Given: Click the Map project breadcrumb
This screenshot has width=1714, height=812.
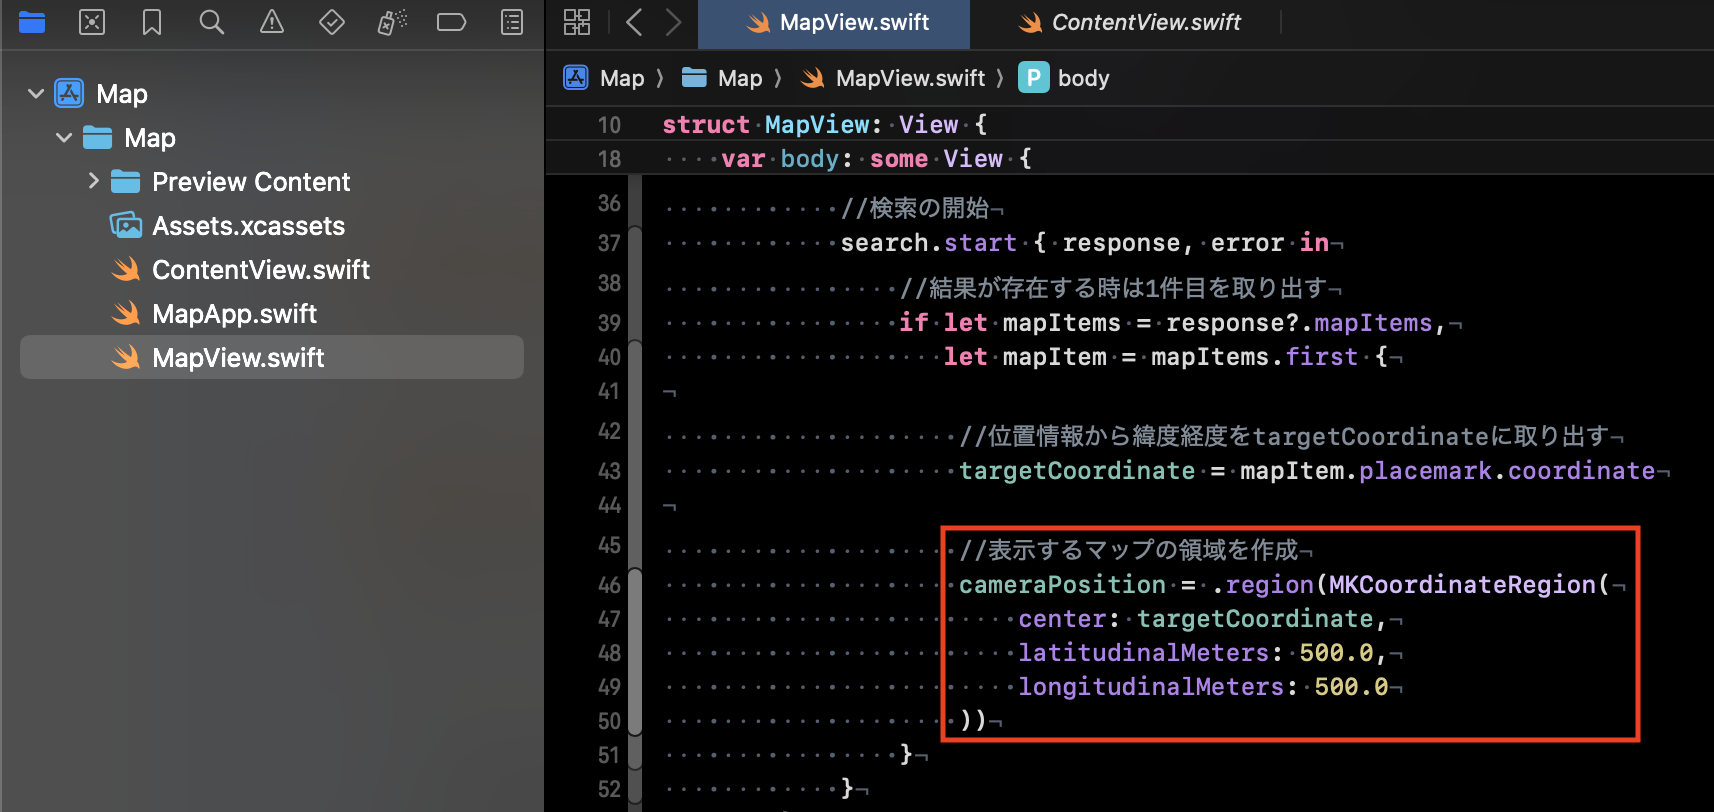Looking at the screenshot, I should pos(604,78).
